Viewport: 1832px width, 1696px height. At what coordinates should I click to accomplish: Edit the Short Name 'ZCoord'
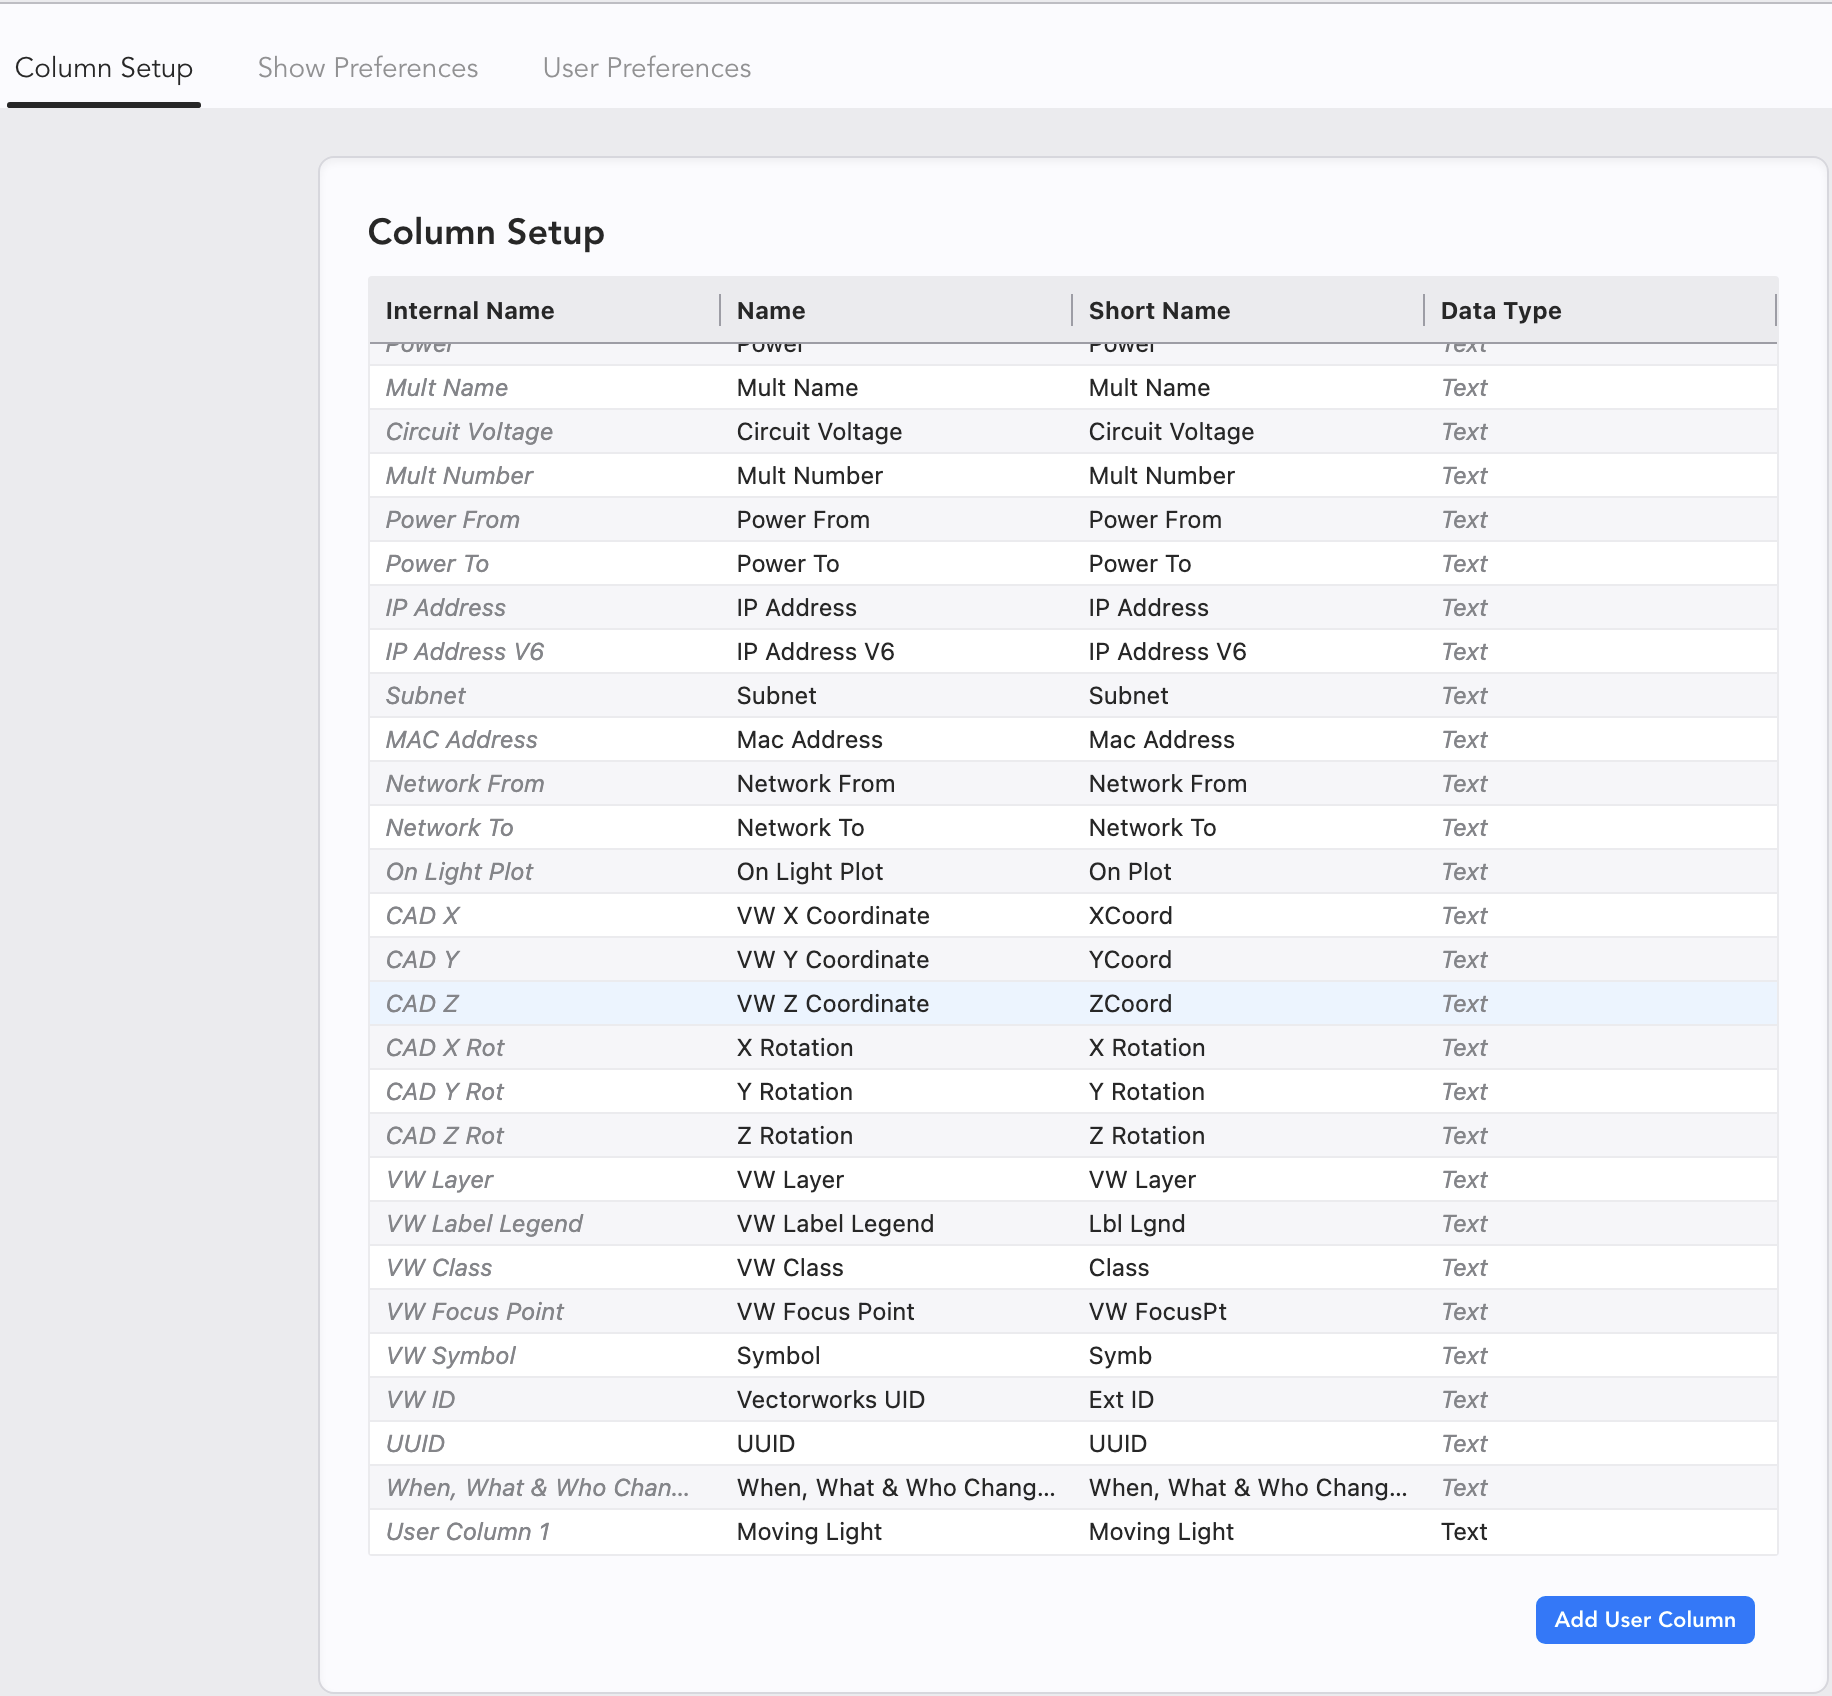[1130, 1004]
